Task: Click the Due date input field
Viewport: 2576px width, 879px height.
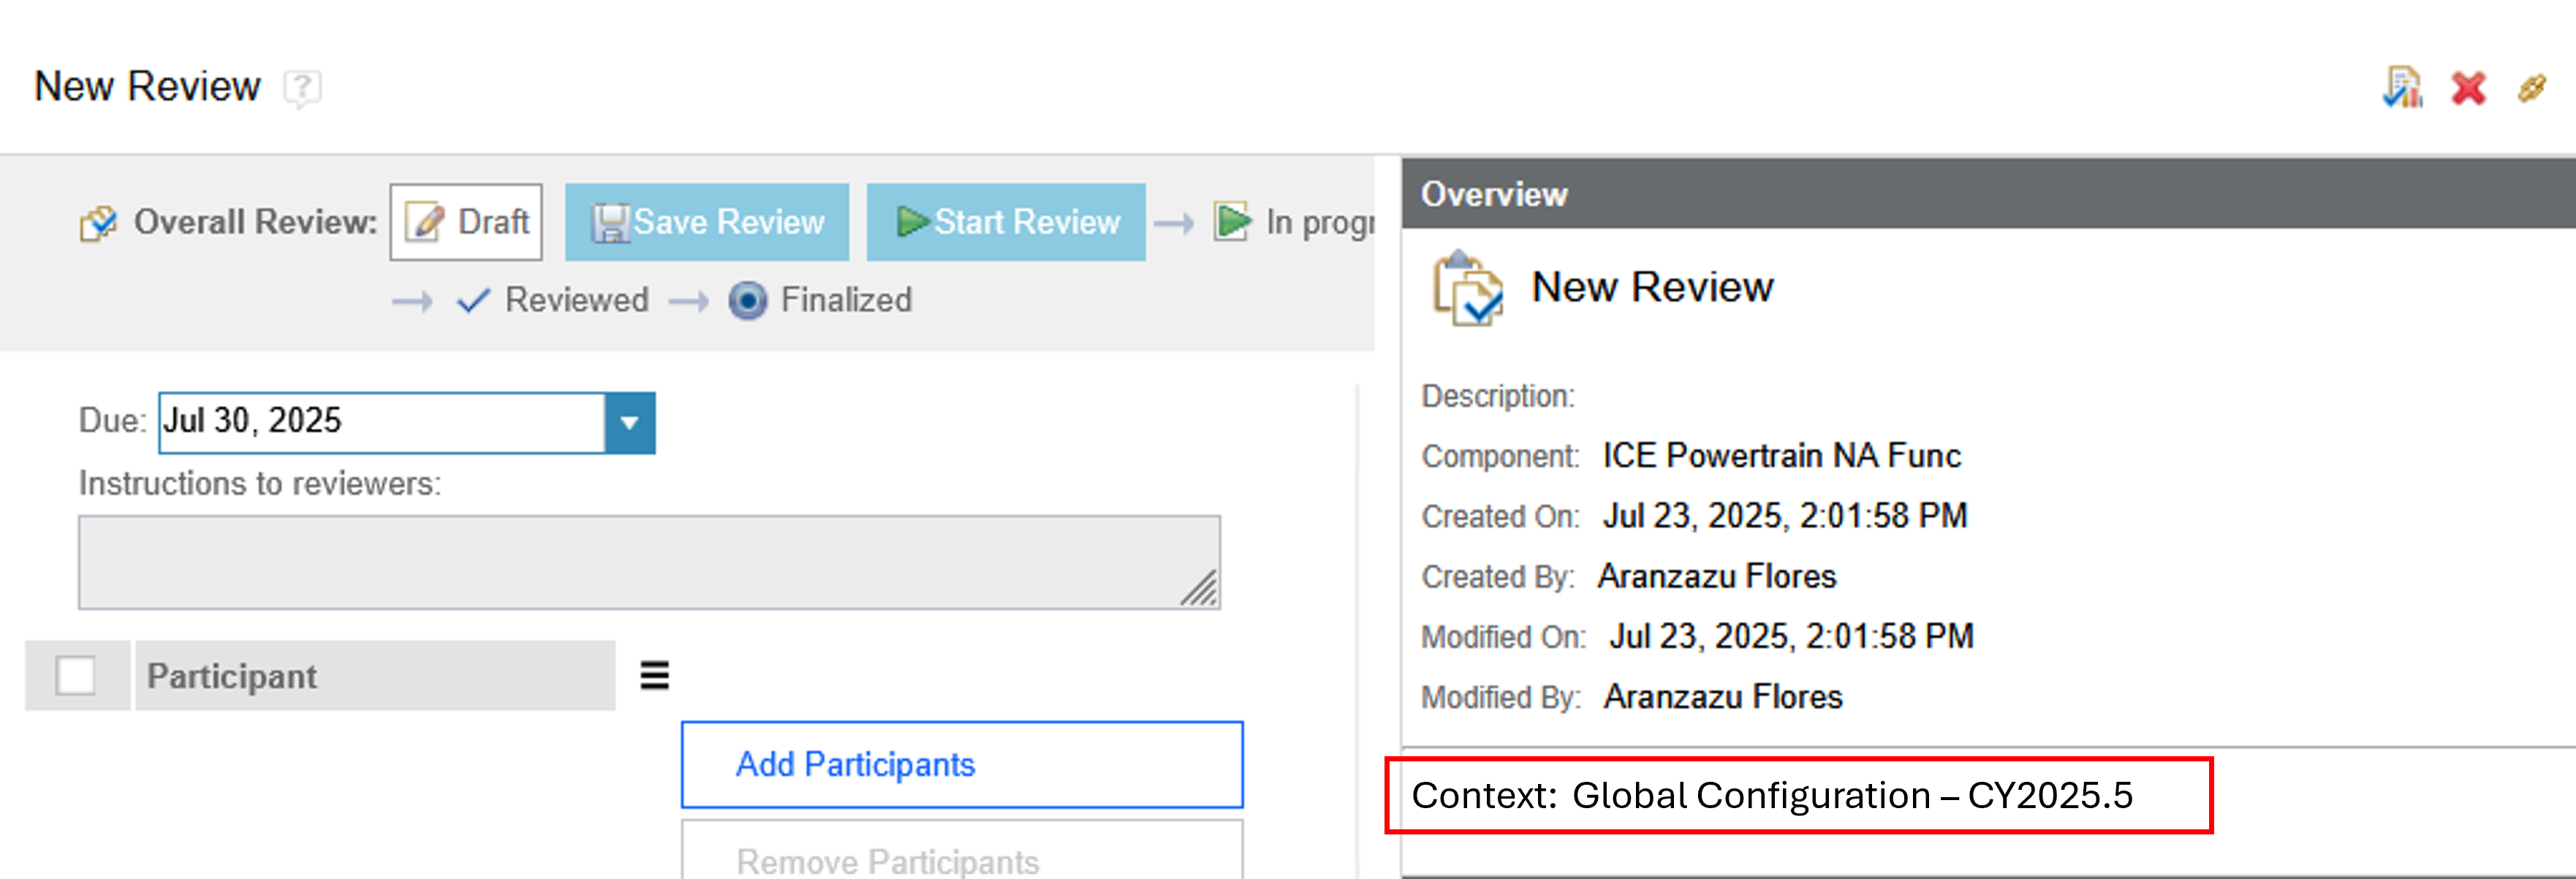Action: tap(380, 422)
